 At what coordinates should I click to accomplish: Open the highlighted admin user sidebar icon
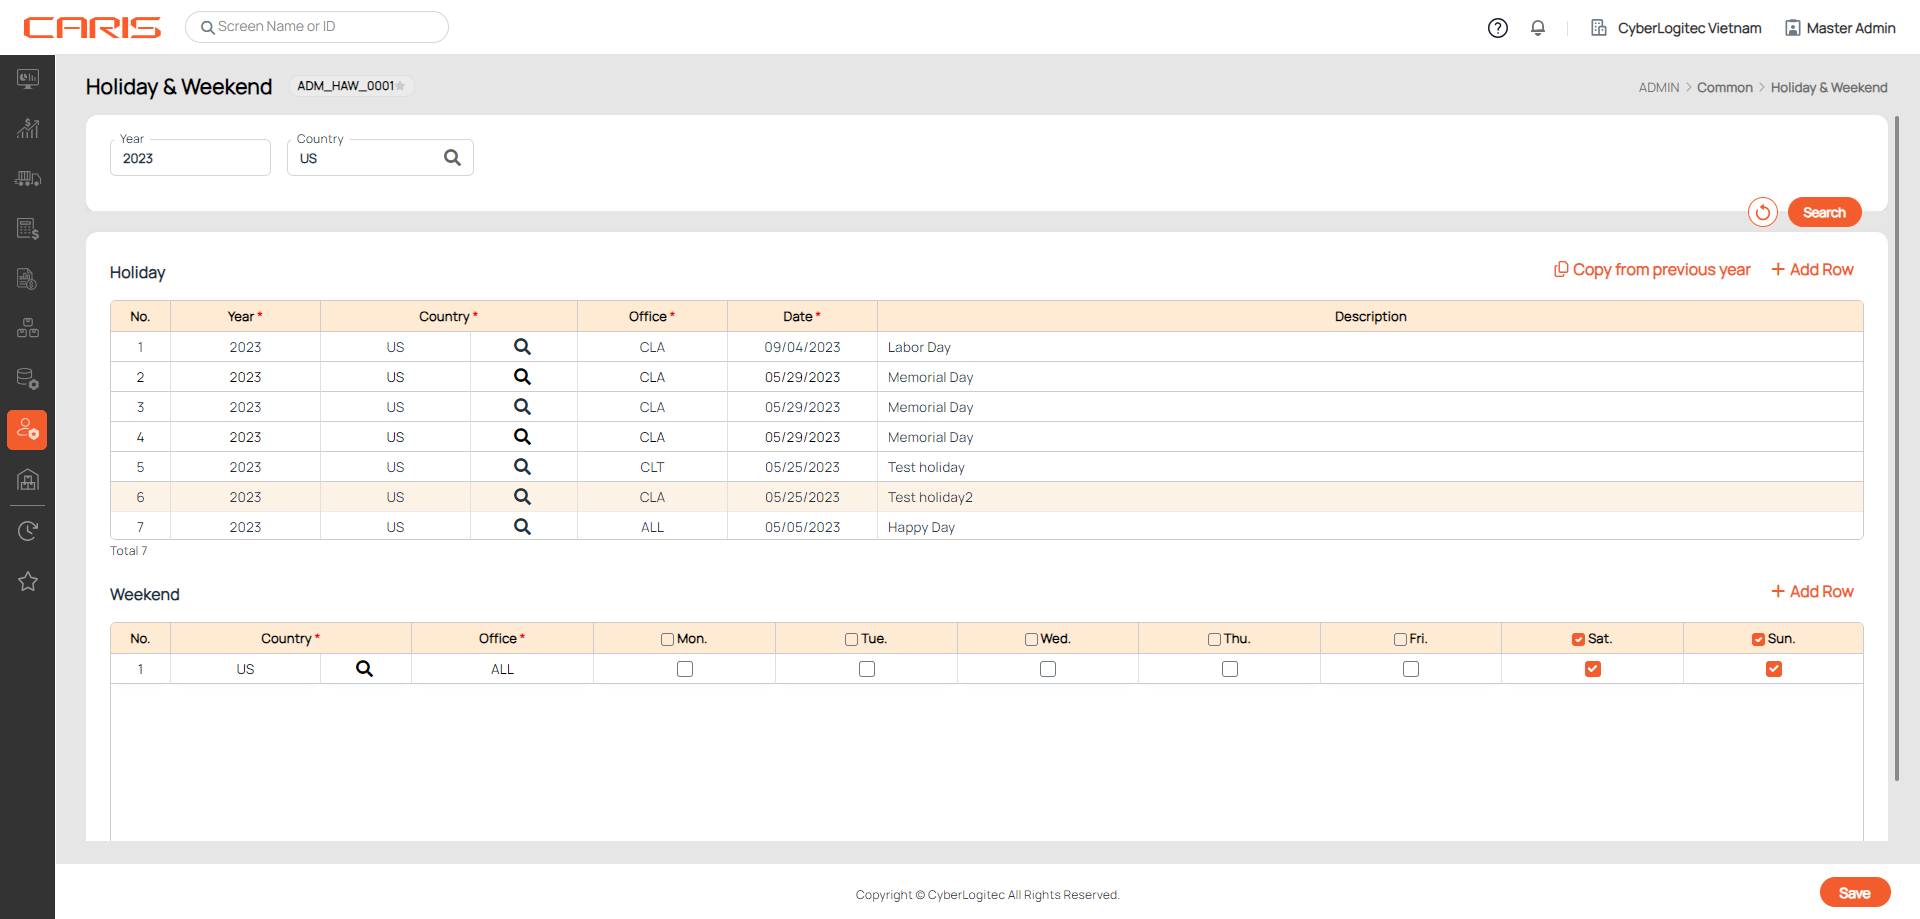click(x=28, y=430)
